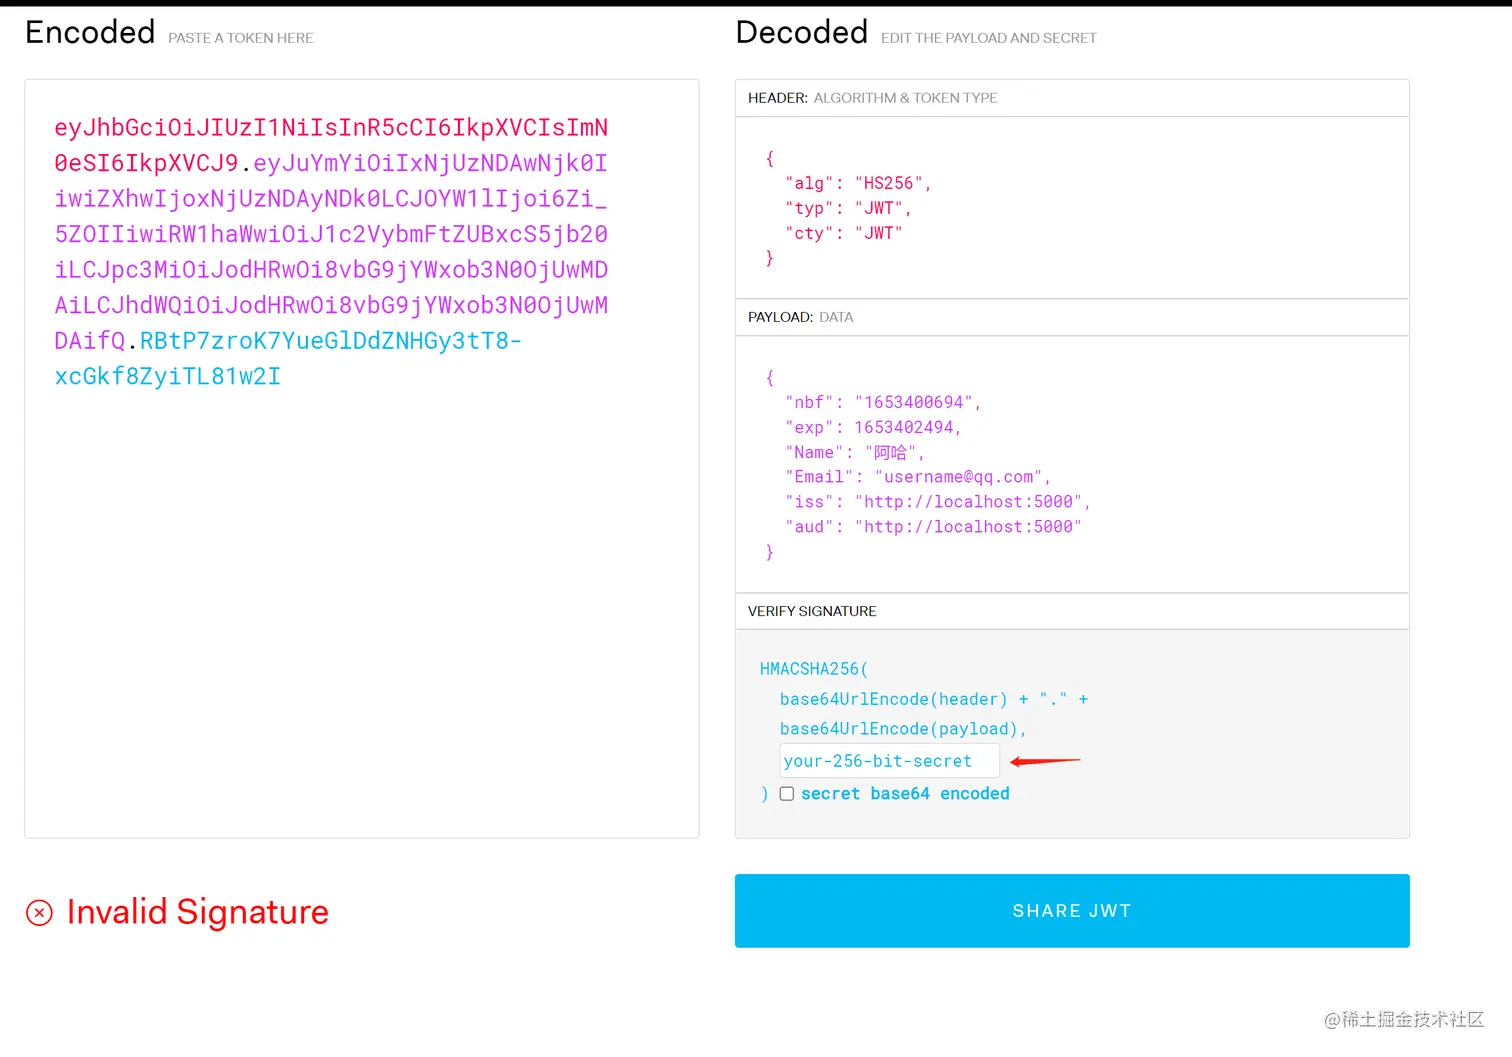Click the your-256-bit-secret input field
The height and width of the screenshot is (1057, 1512).
click(x=889, y=761)
